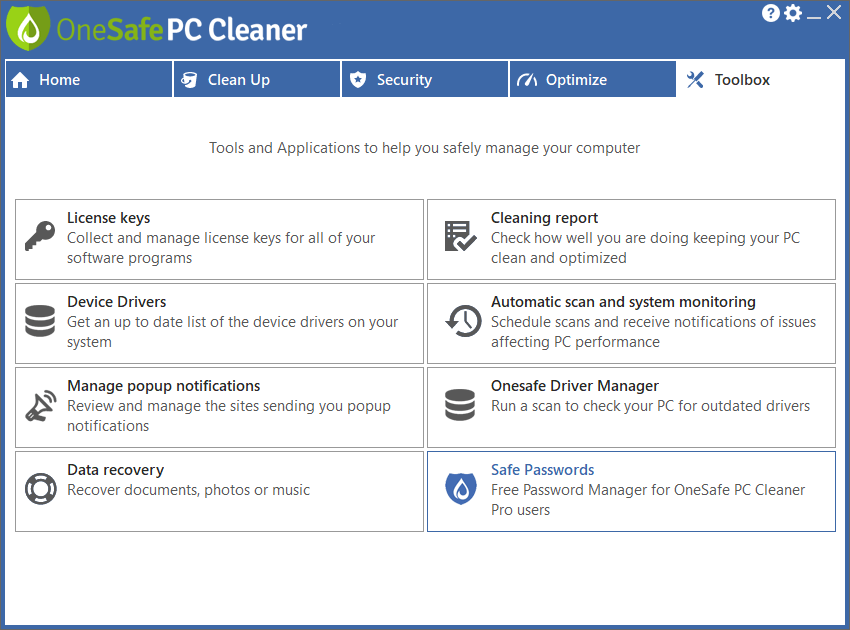Switch to the Home tab
This screenshot has height=630, width=850.
tap(89, 79)
